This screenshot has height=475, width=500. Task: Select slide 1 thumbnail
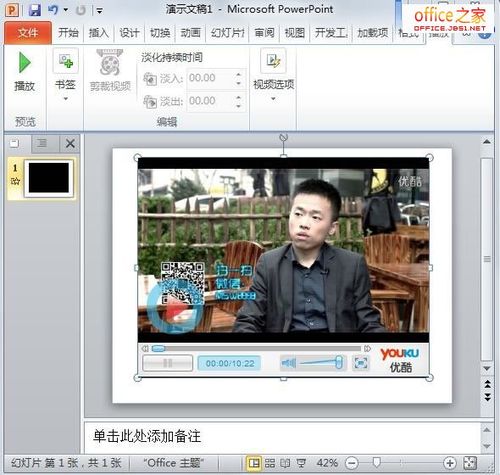pos(49,178)
